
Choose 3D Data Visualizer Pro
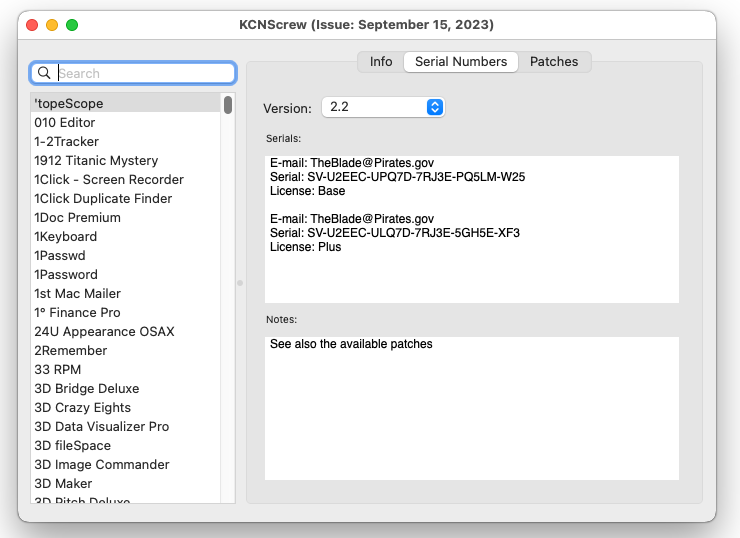point(126,427)
